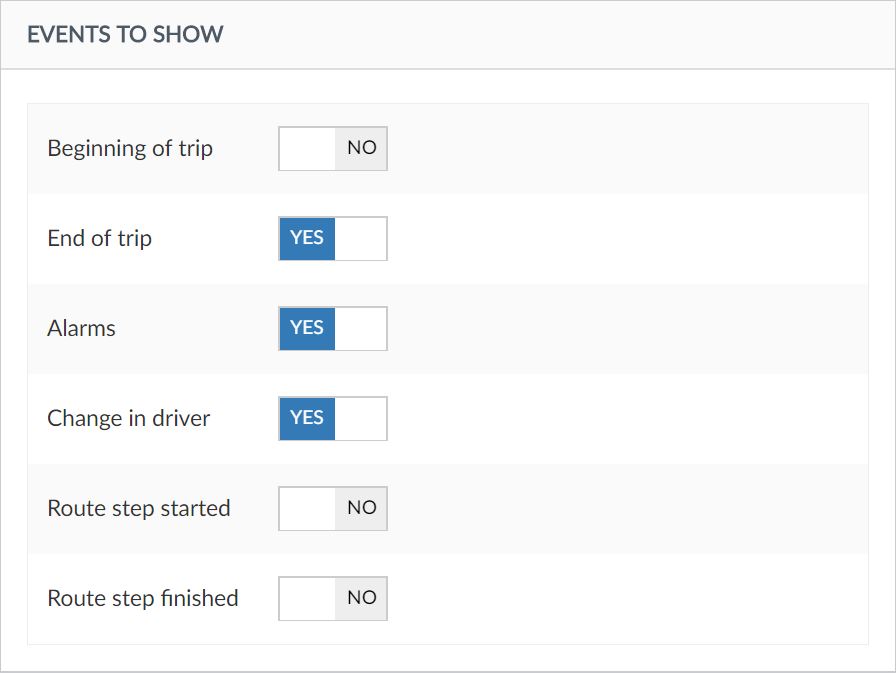Image resolution: width=896 pixels, height=673 pixels.
Task: Click the NO text on Beginning of trip switch
Action: tap(361, 148)
